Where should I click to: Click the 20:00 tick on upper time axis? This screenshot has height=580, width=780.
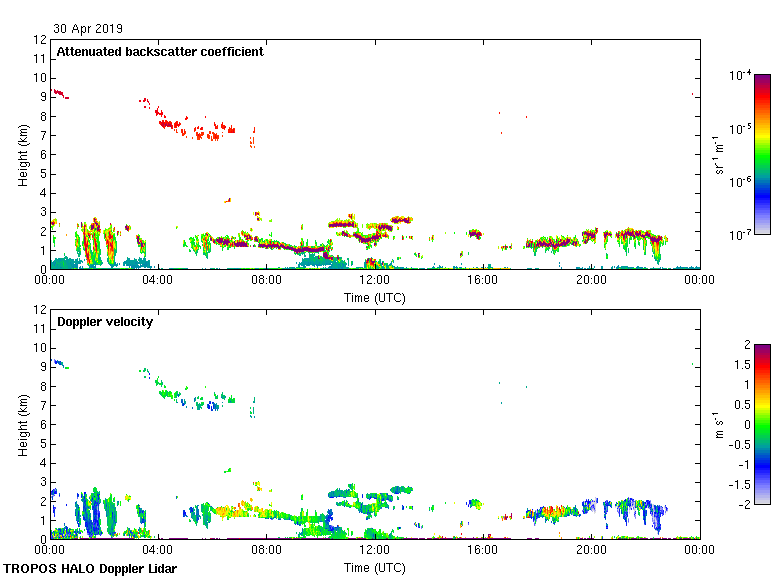pos(591,281)
